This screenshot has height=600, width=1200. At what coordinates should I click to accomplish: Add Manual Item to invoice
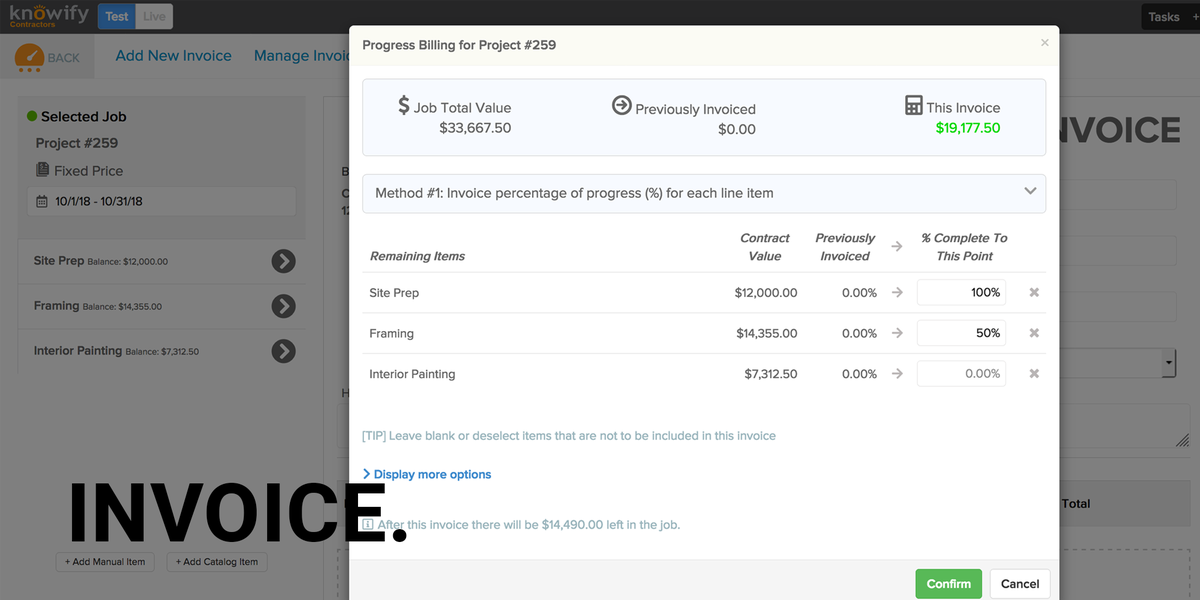[x=105, y=562]
